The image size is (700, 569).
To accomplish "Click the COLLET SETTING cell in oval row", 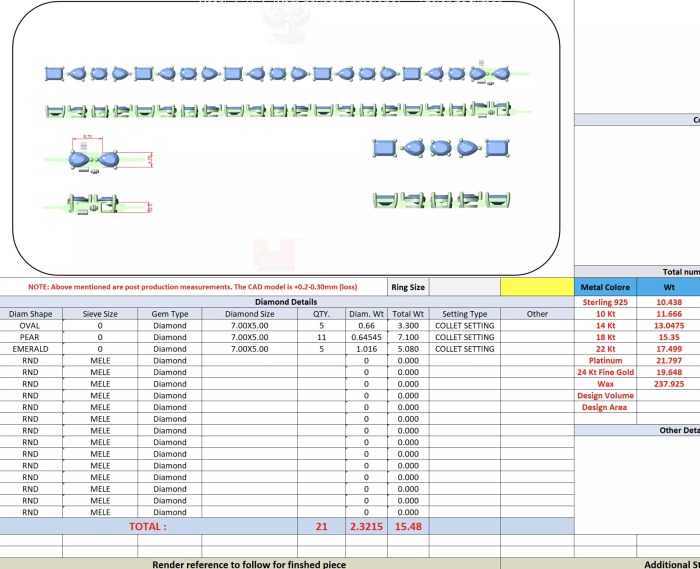I will click(464, 325).
